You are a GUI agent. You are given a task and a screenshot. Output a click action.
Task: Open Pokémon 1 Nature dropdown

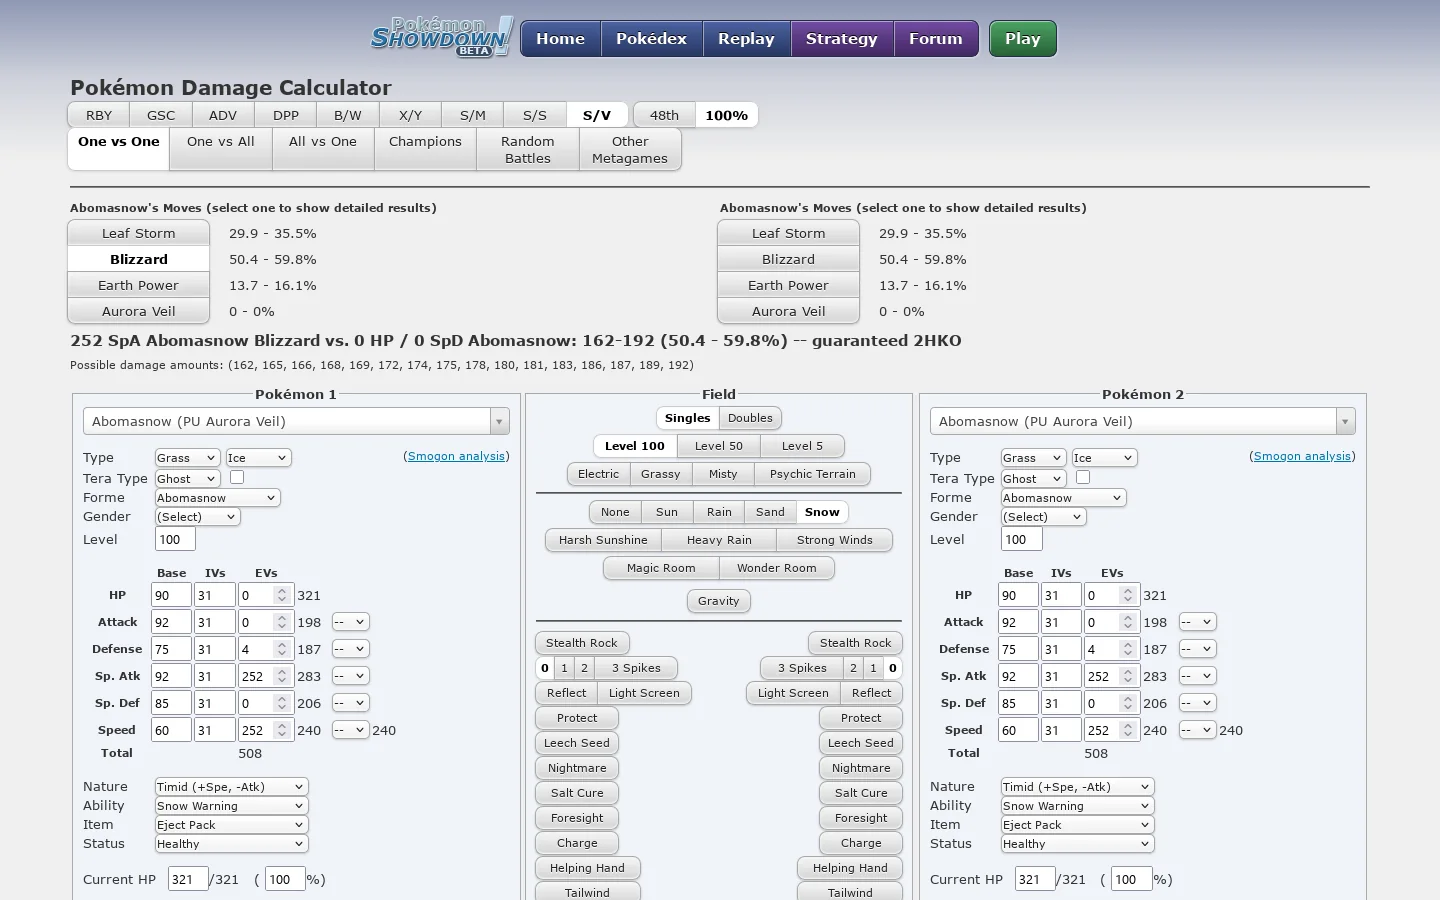coord(231,787)
